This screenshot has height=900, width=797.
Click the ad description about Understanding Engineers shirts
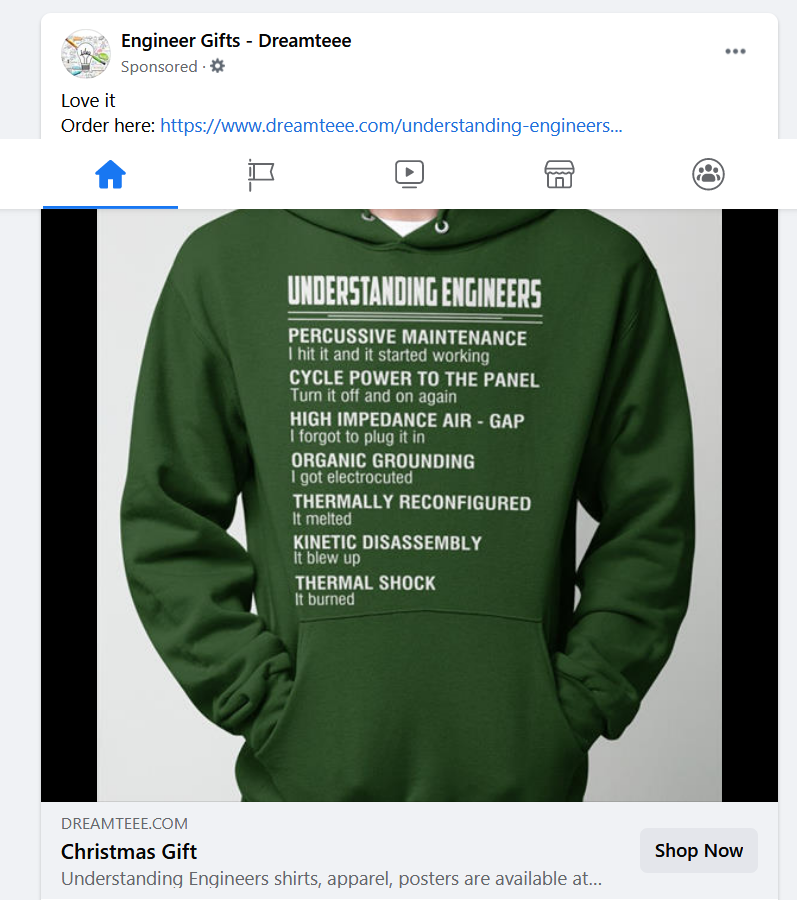click(x=331, y=879)
